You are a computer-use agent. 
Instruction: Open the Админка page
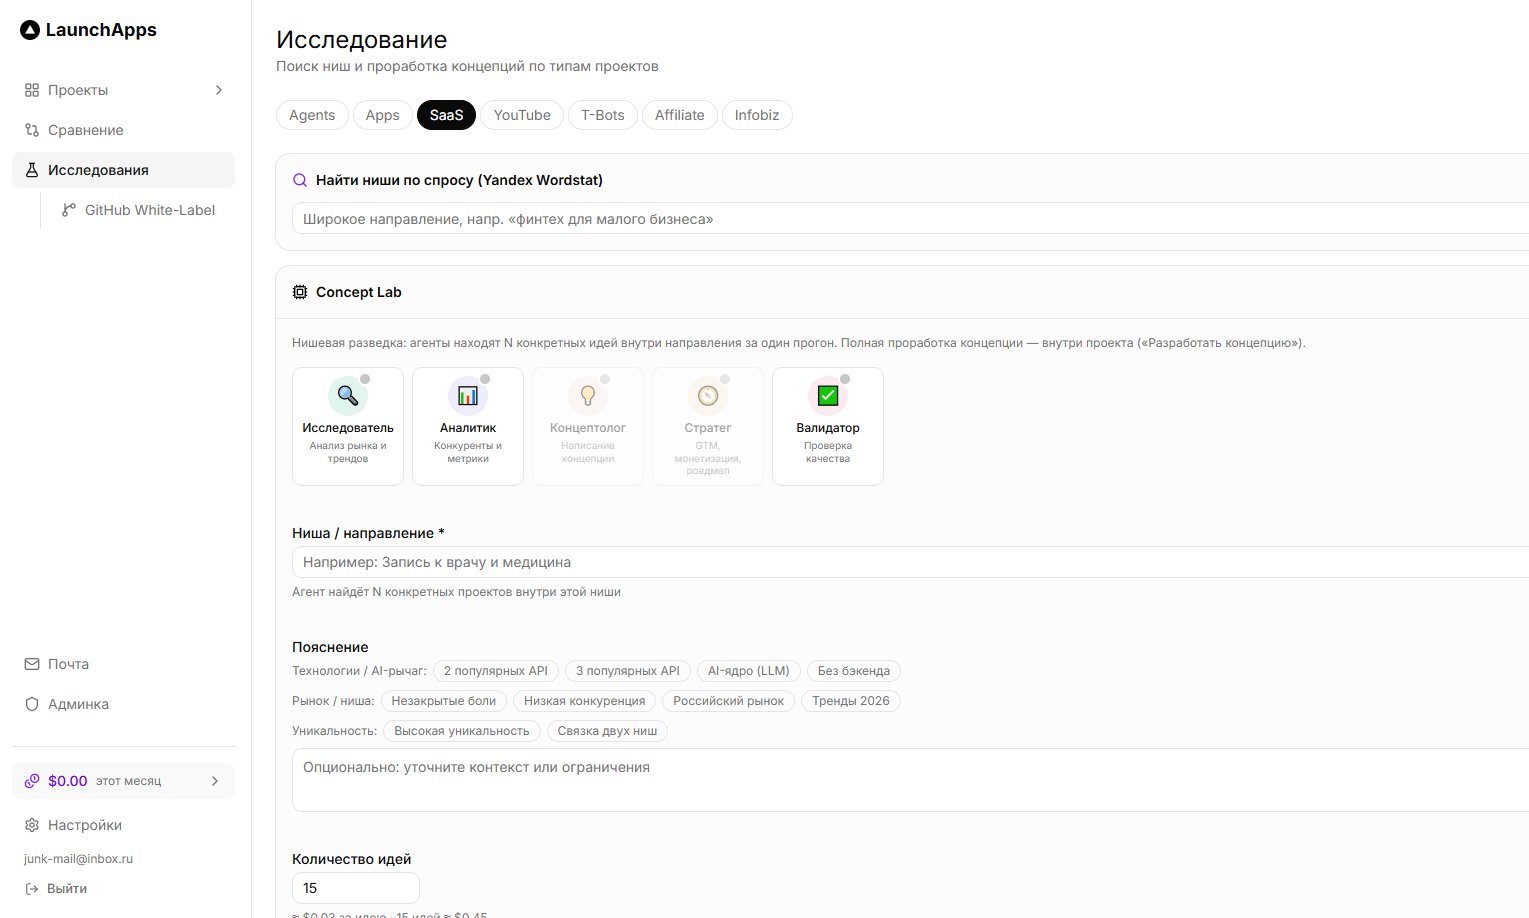pyautogui.click(x=123, y=704)
